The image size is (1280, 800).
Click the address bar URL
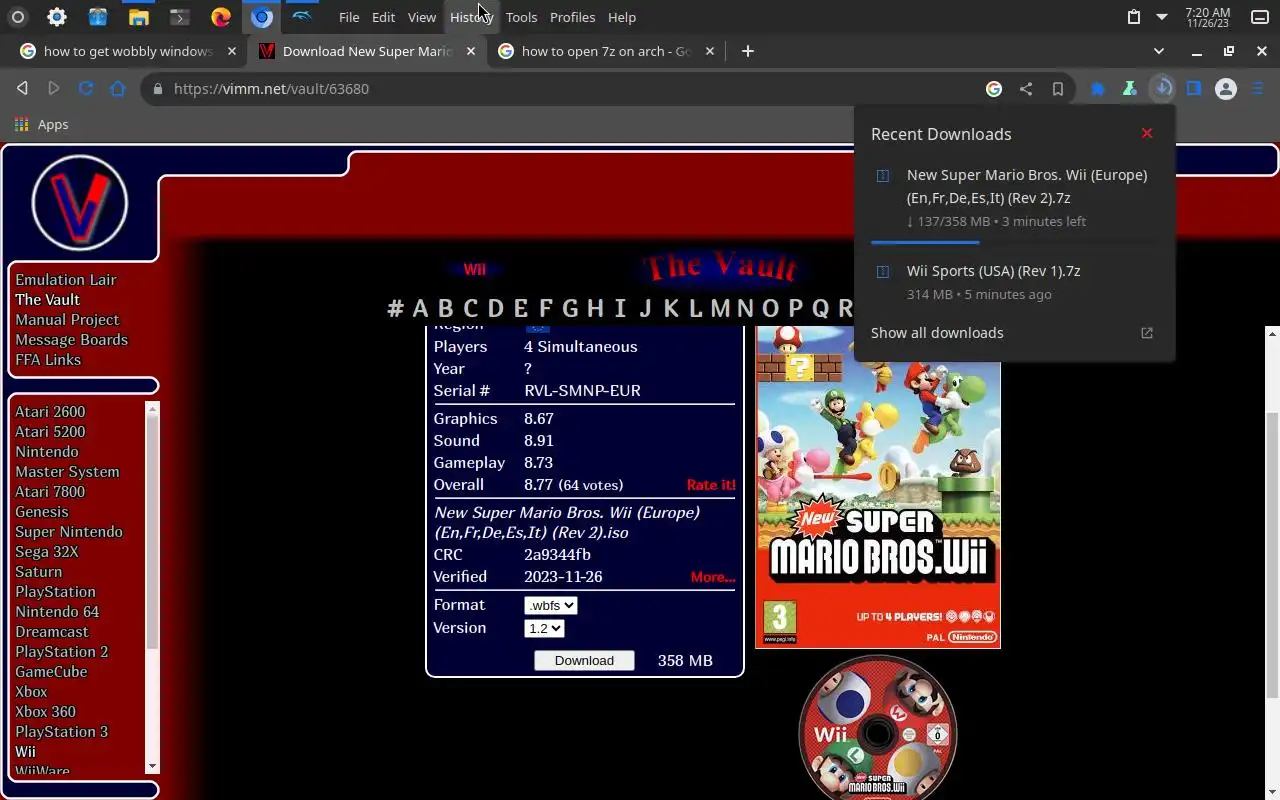pyautogui.click(x=271, y=89)
